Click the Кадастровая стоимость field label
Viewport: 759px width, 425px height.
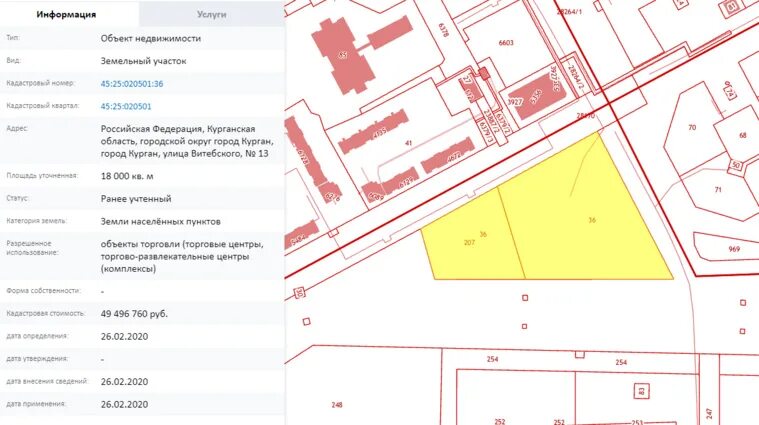45,314
